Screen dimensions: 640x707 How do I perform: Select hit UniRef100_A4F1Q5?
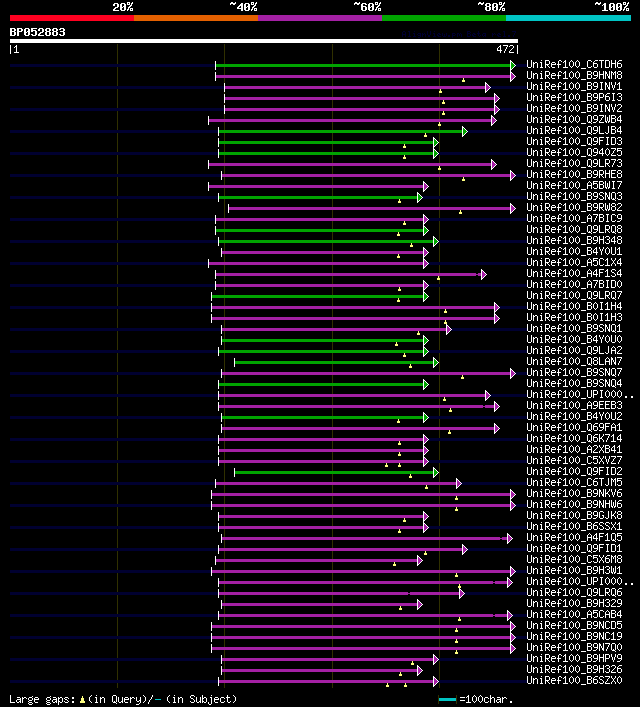click(574, 537)
